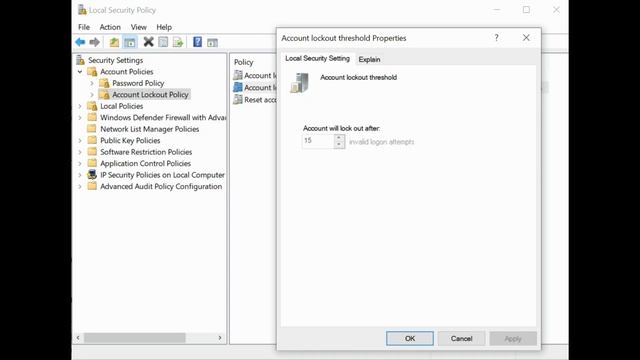Select Application Control Policies tree item
Viewport: 640px width, 360px height.
coord(145,163)
